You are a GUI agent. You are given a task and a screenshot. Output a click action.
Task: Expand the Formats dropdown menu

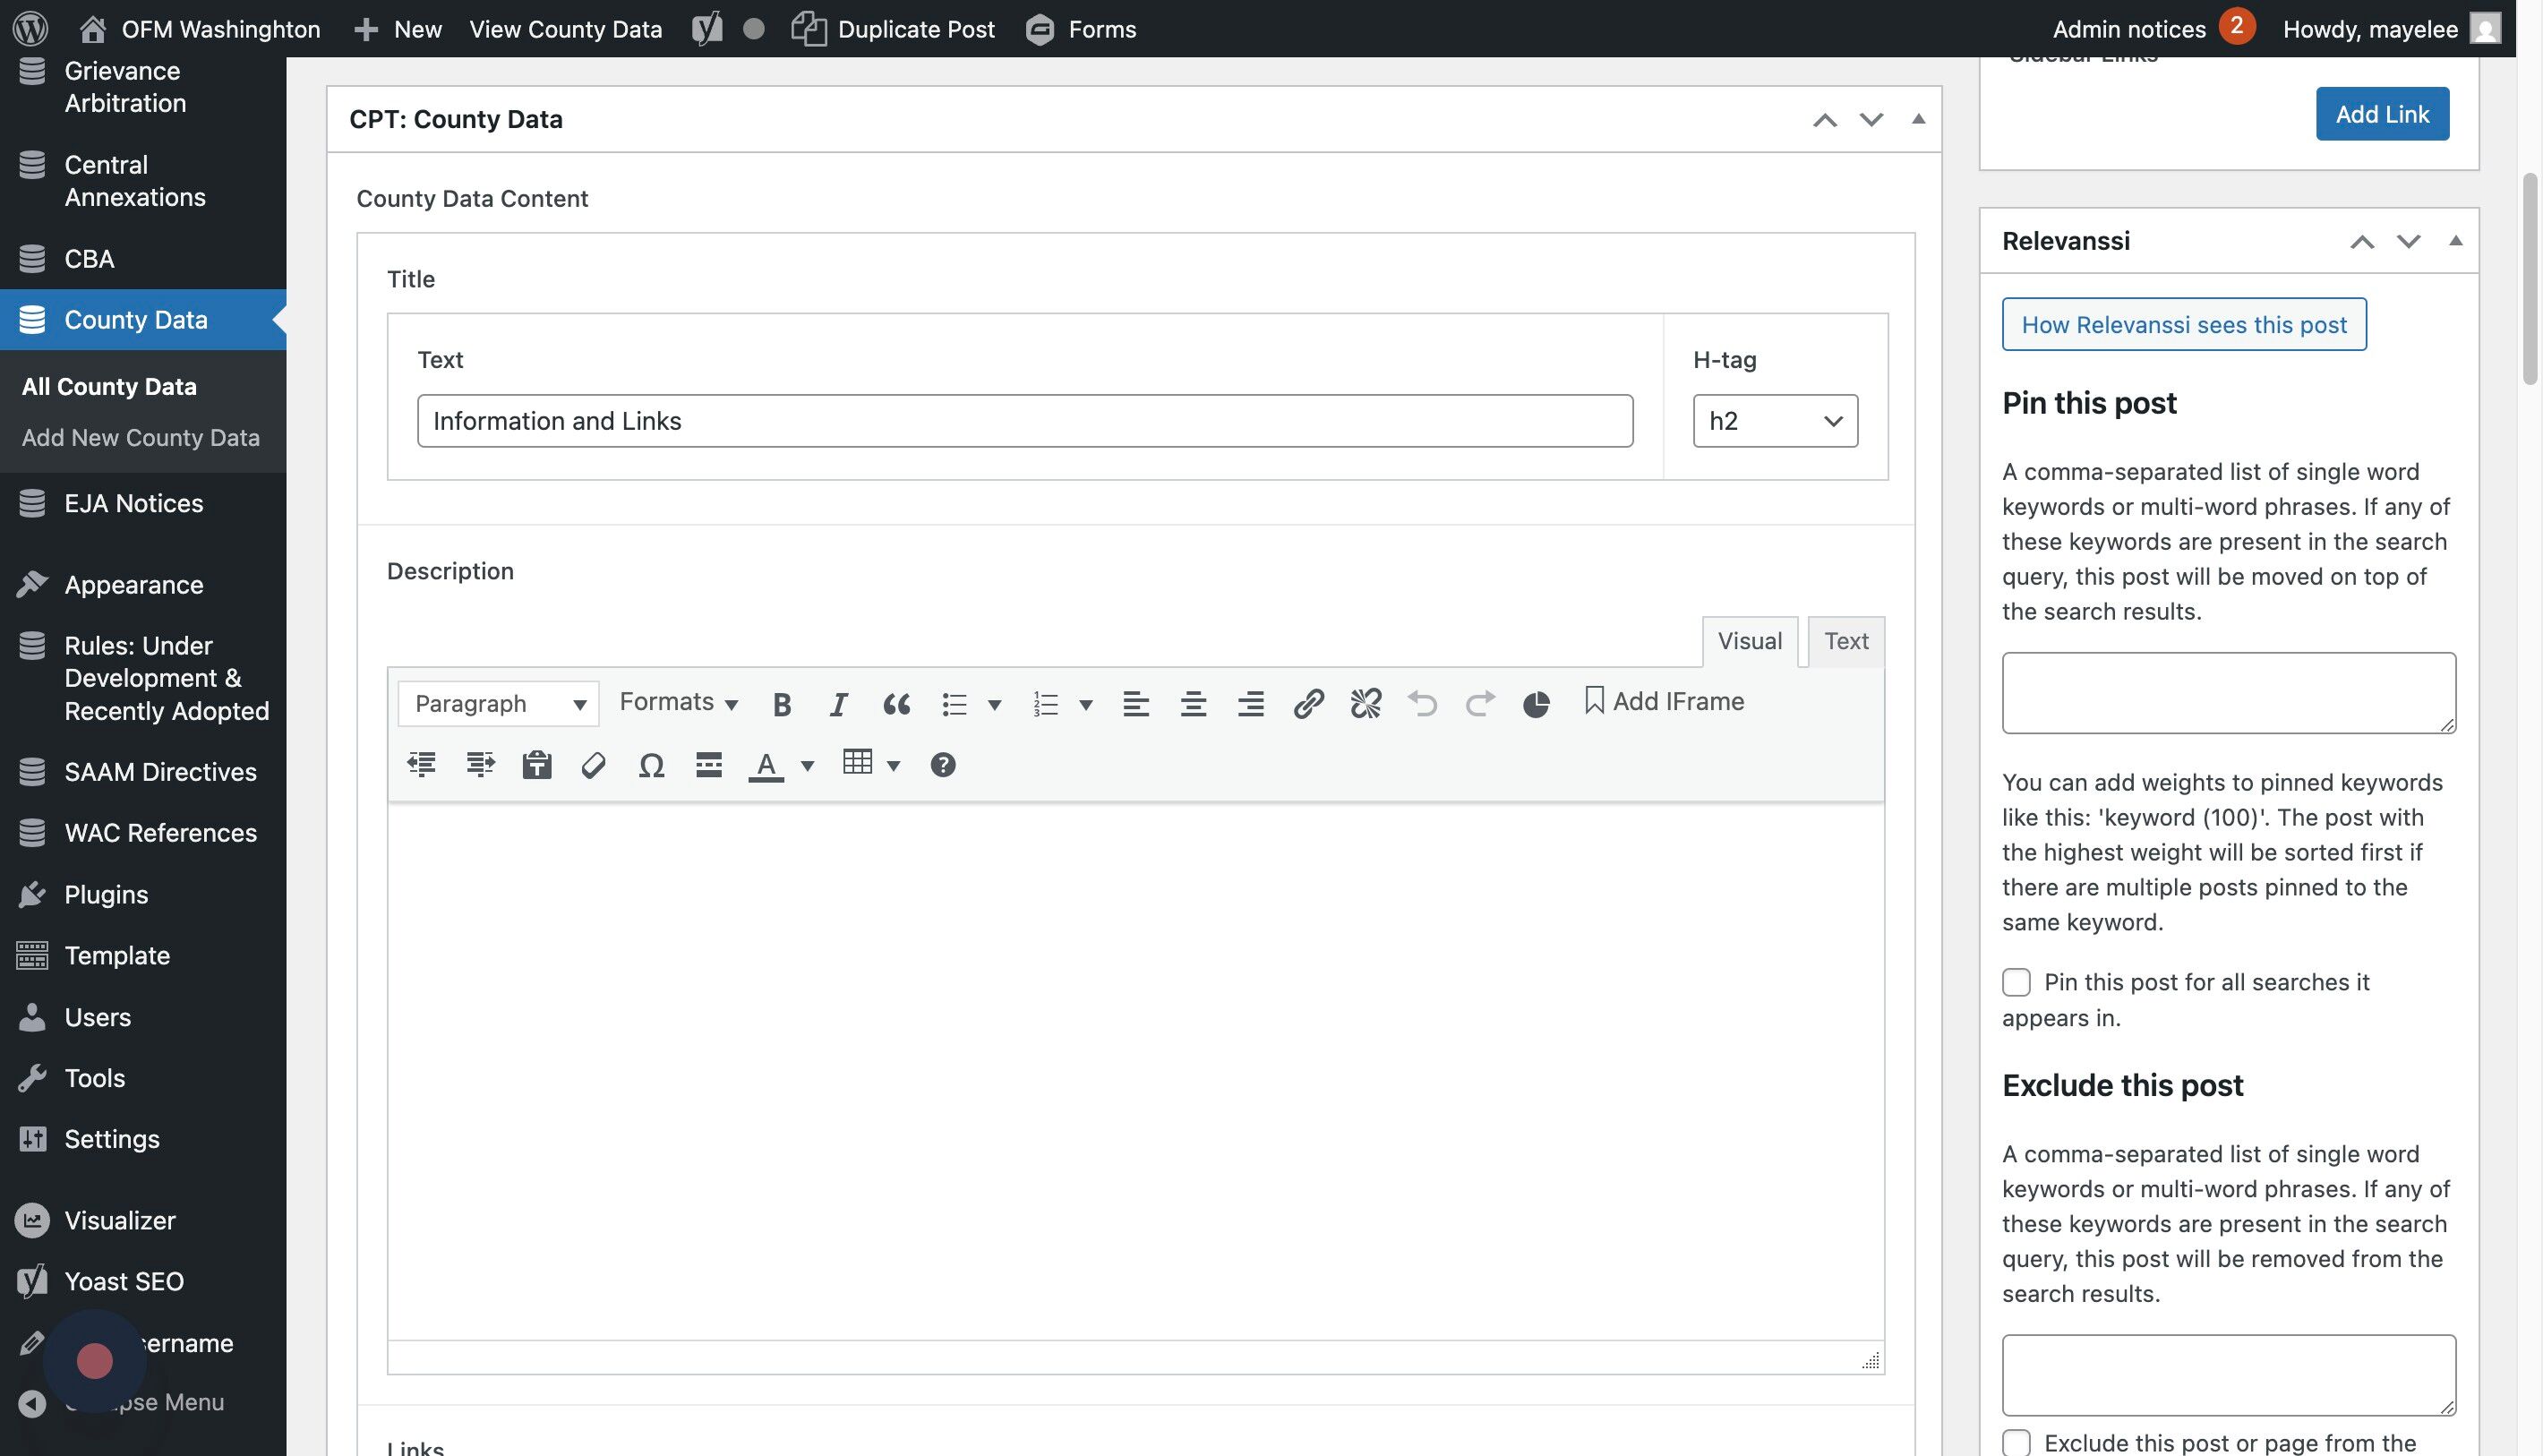coord(678,702)
